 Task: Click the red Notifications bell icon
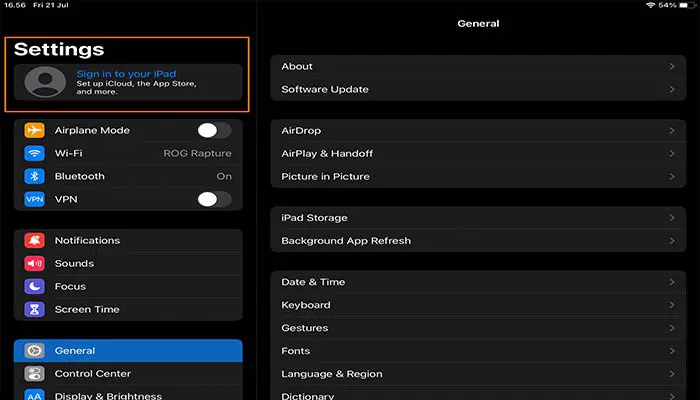(x=36, y=241)
